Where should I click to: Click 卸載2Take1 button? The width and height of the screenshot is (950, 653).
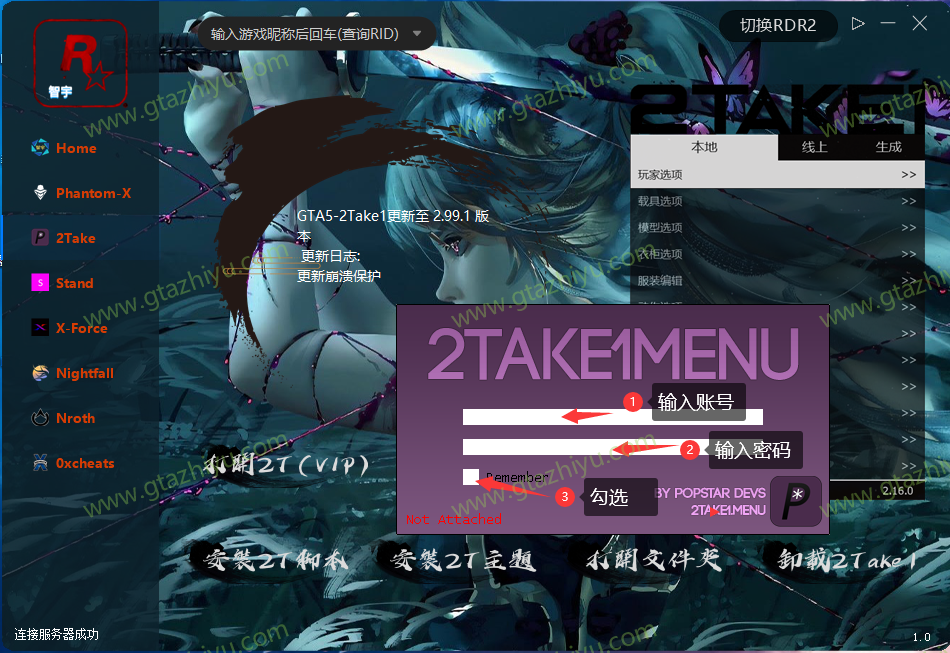848,559
